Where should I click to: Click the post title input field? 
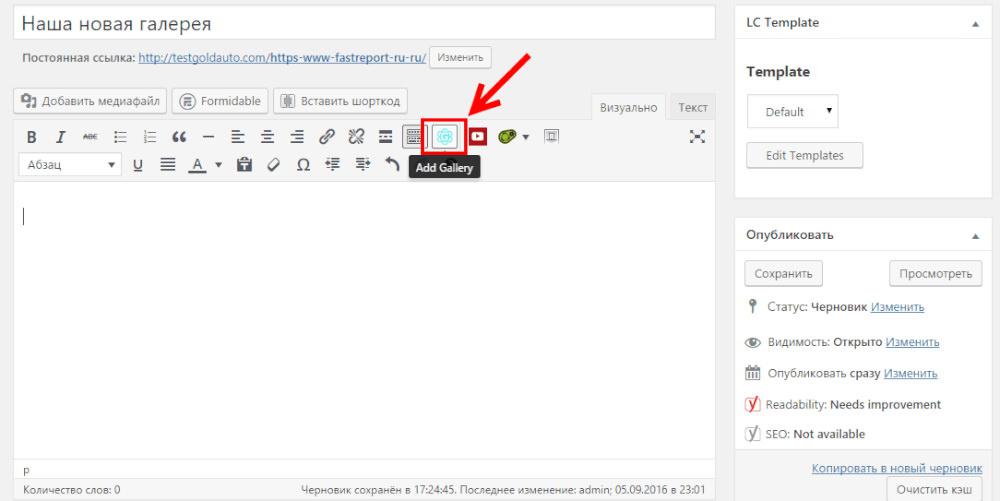364,23
